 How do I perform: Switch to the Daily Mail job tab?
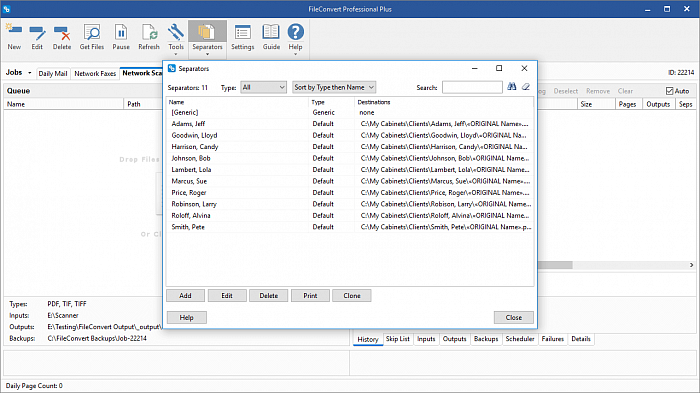[53, 74]
